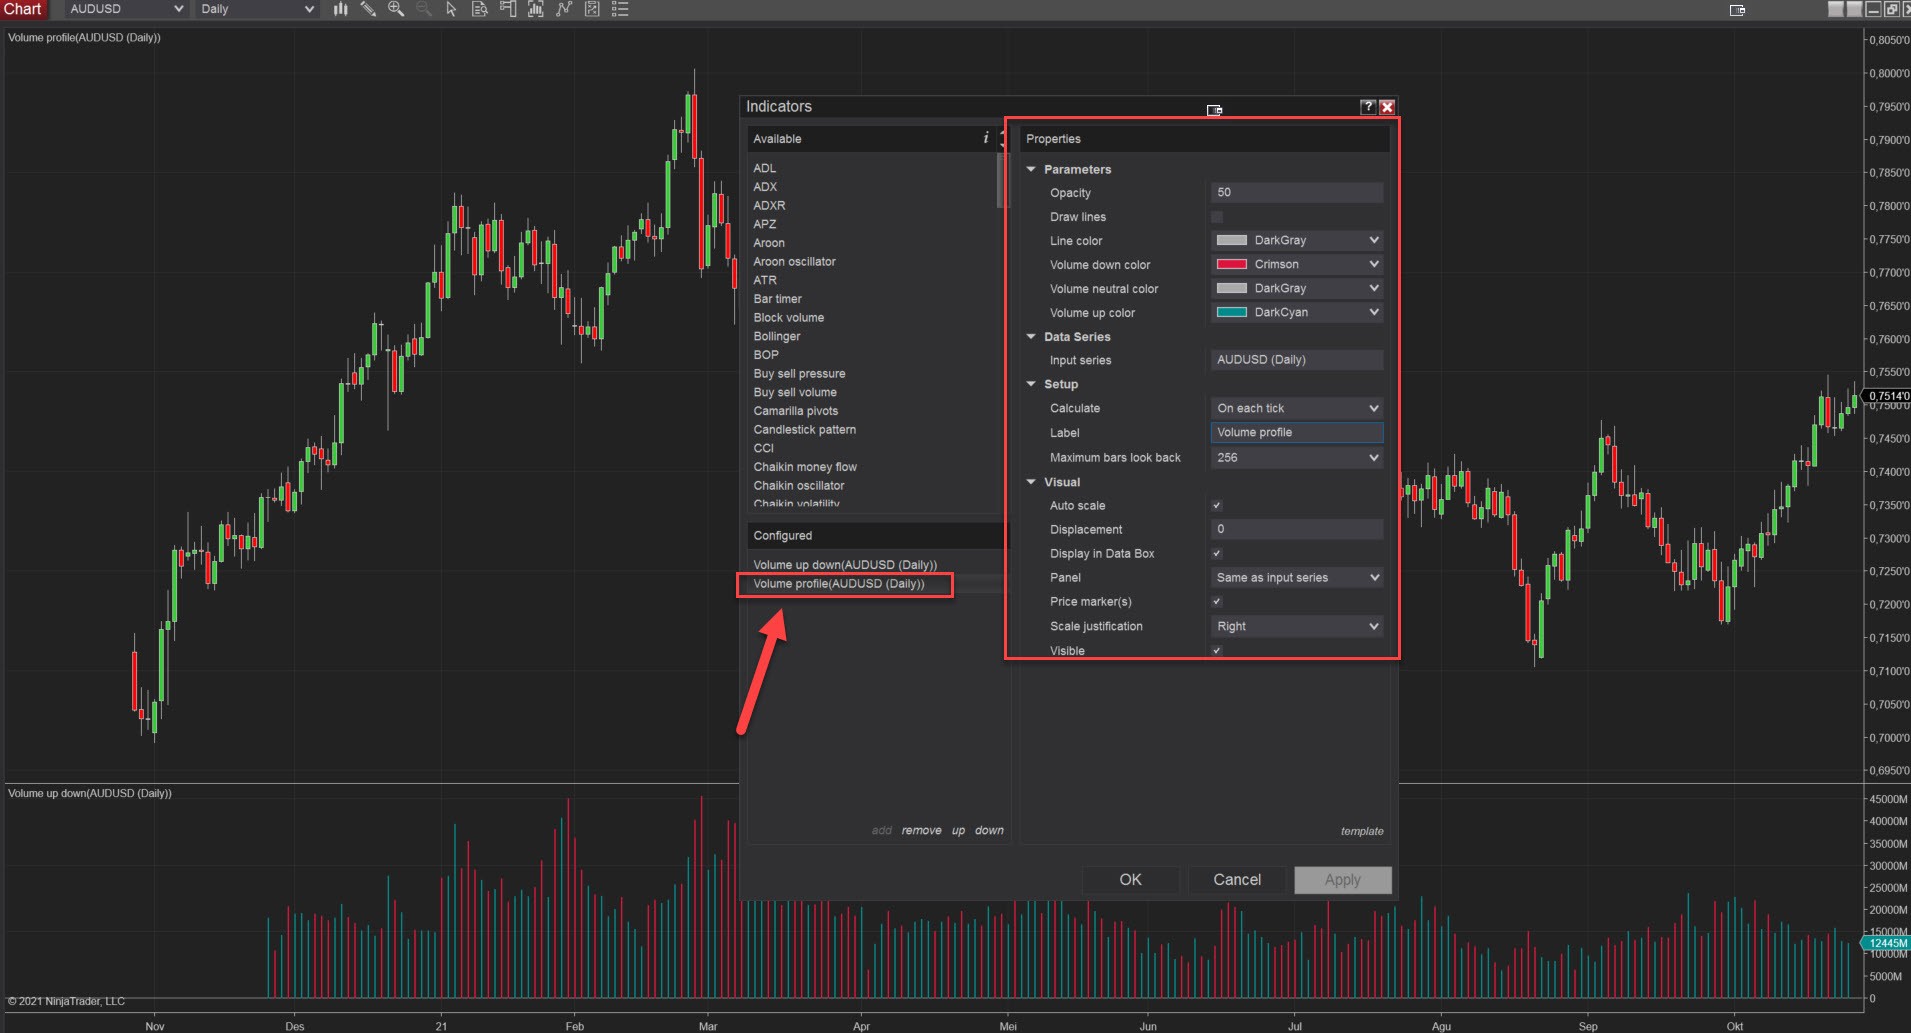
Task: Click the Available list scrollbar
Action: click(x=1001, y=181)
